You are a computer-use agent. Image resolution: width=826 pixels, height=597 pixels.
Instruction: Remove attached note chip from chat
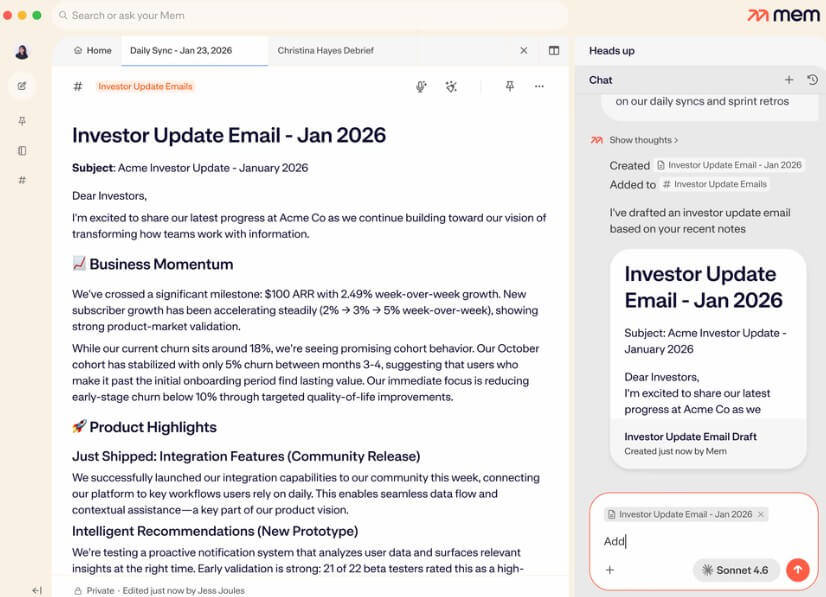click(761, 514)
